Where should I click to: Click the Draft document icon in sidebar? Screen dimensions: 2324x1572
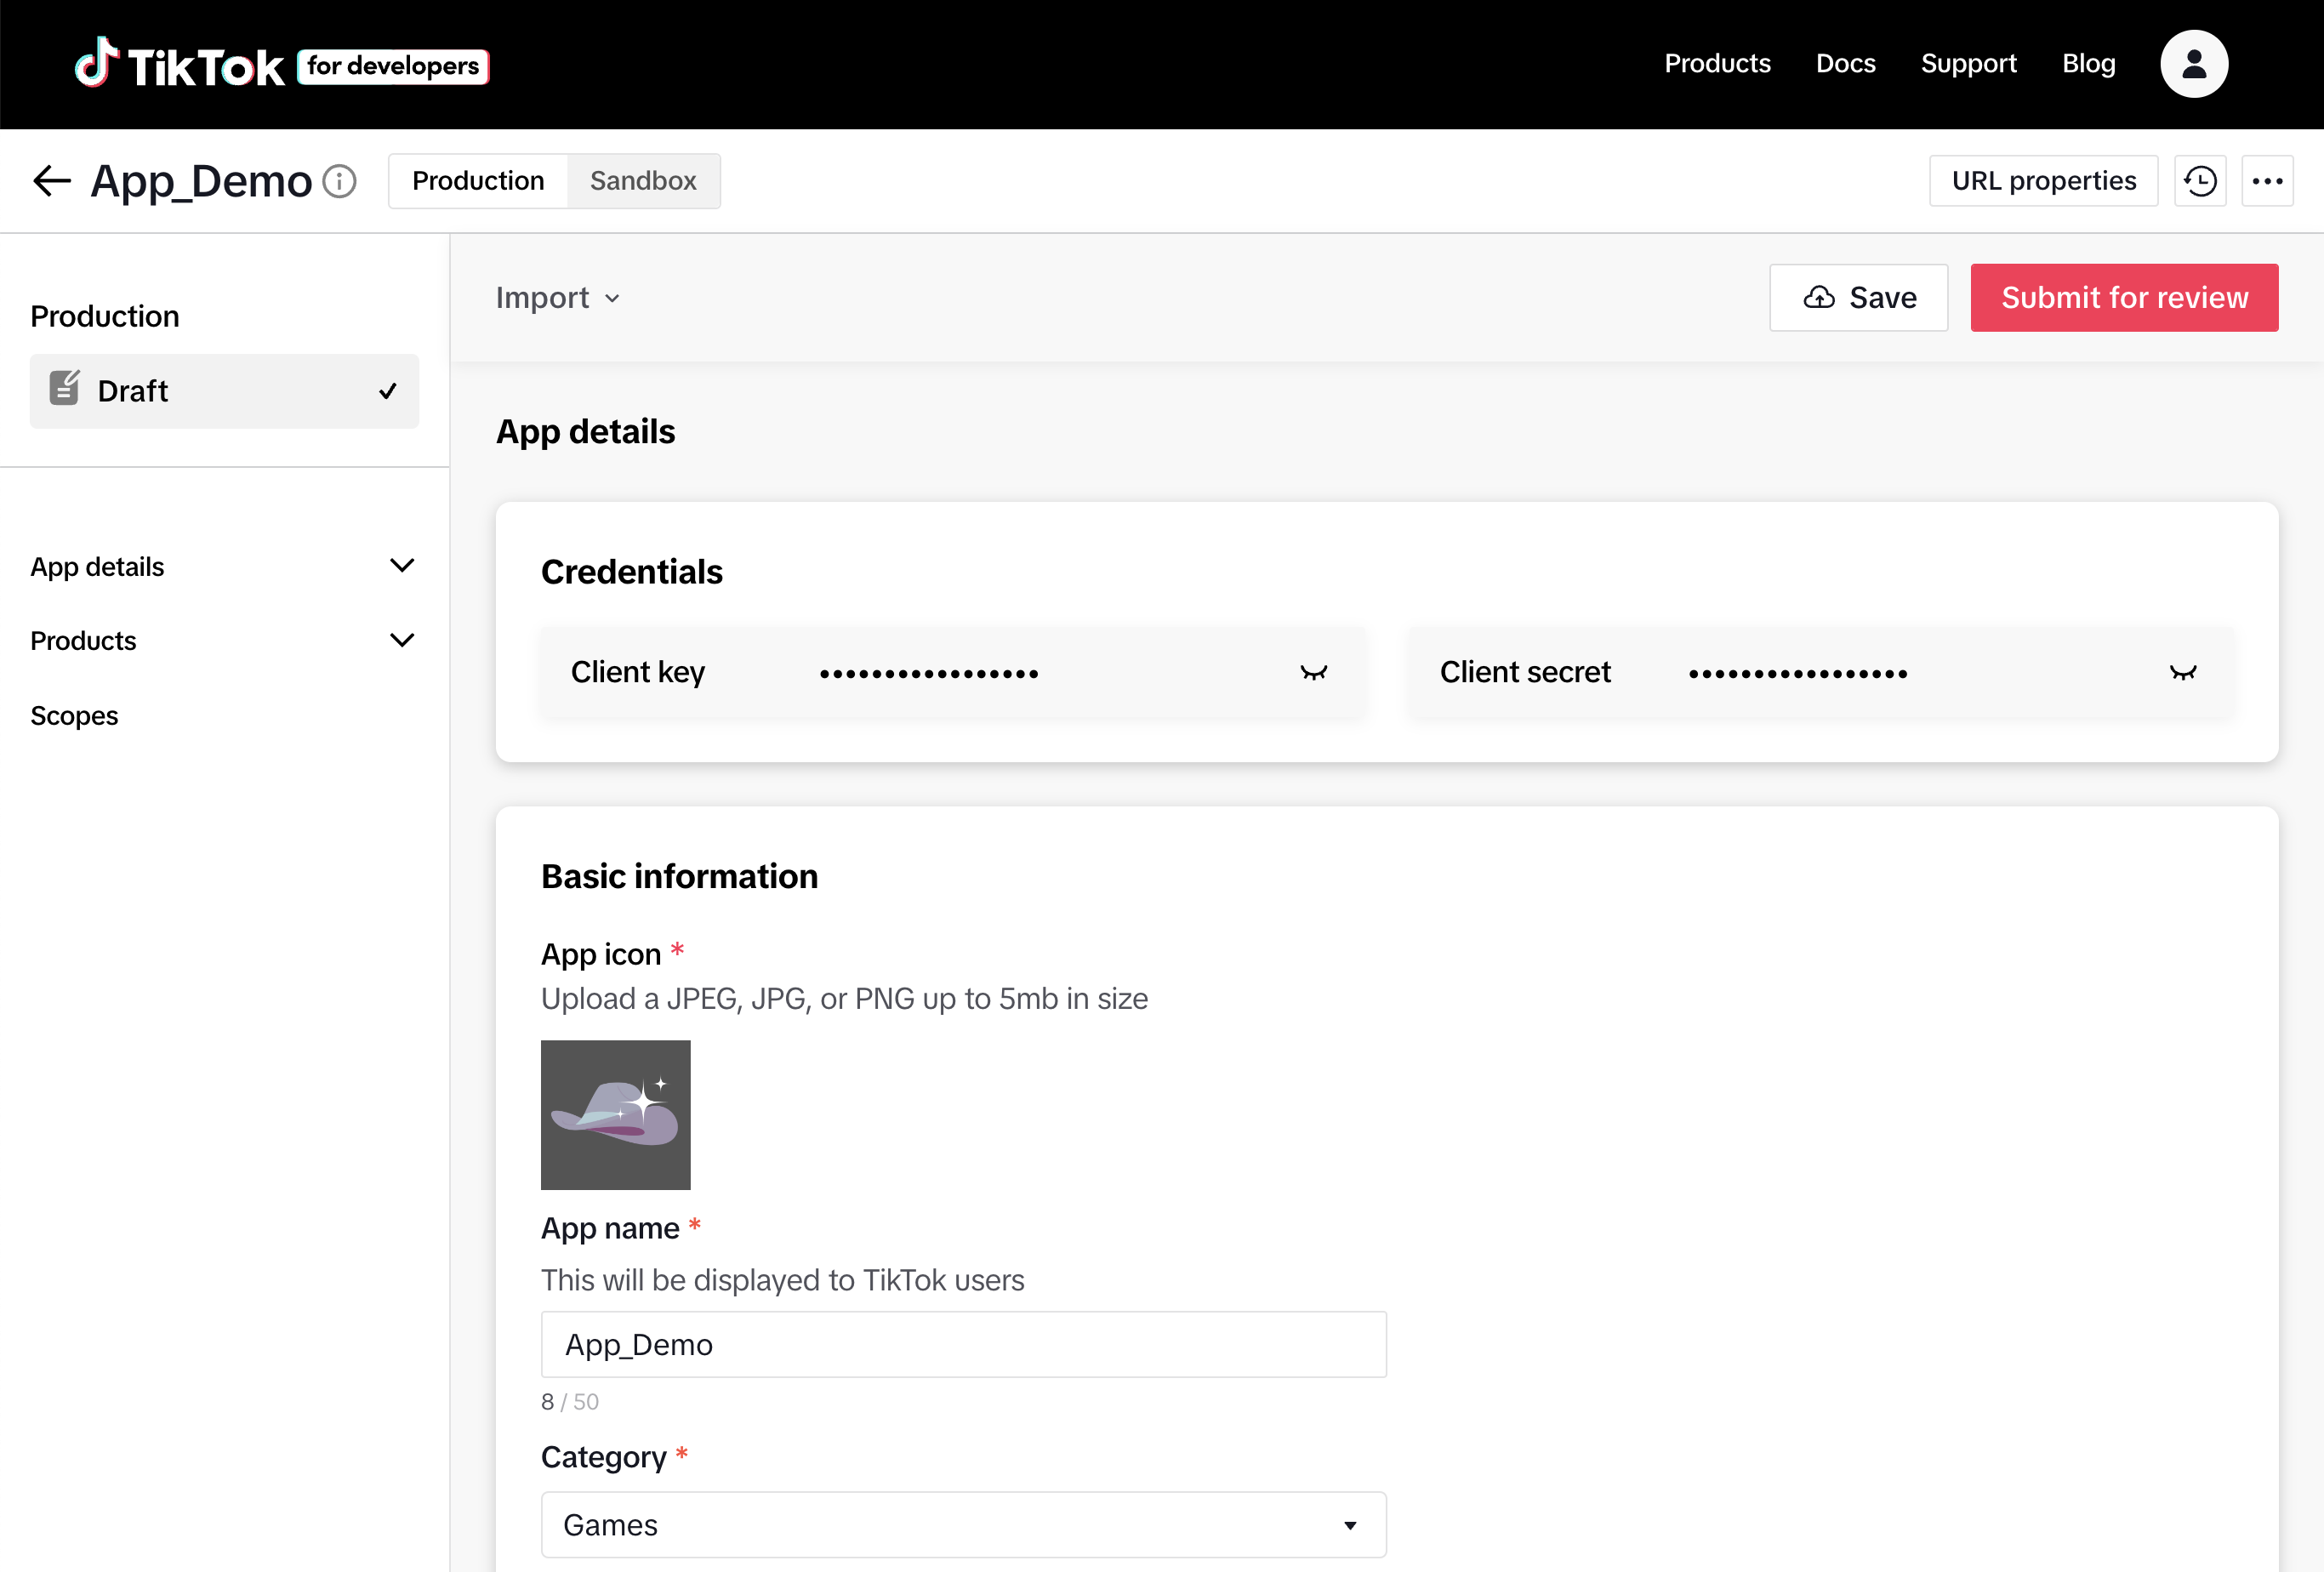point(65,389)
